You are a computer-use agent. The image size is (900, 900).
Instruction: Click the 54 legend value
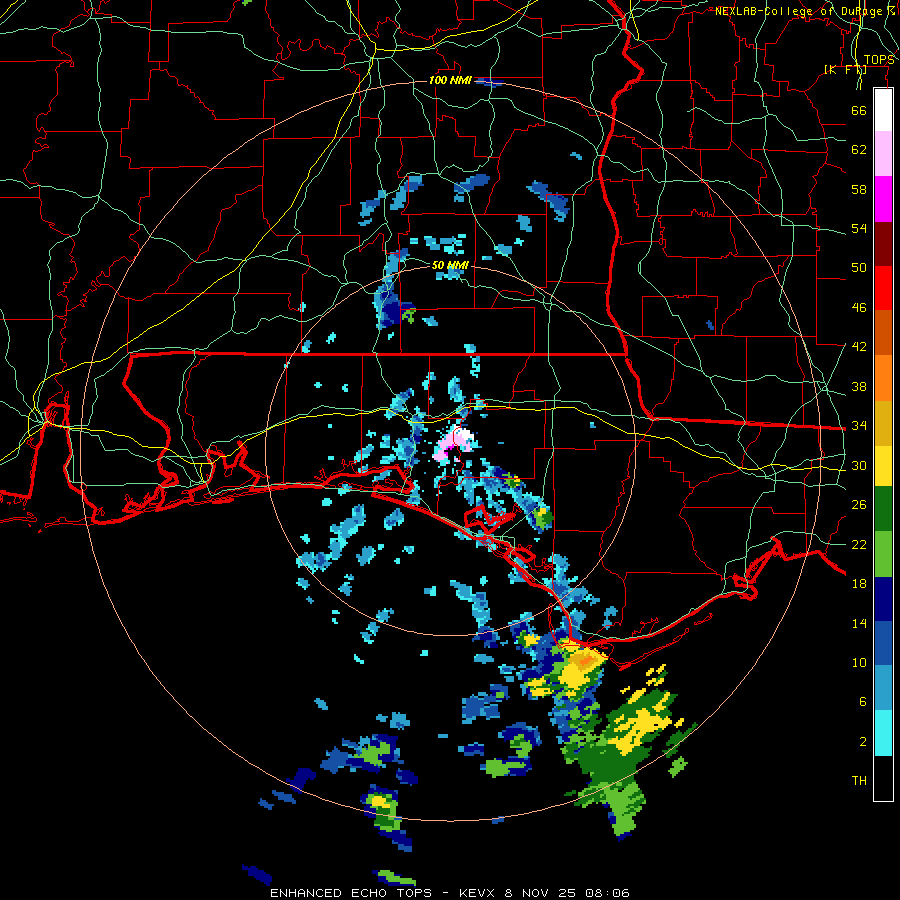tap(859, 228)
